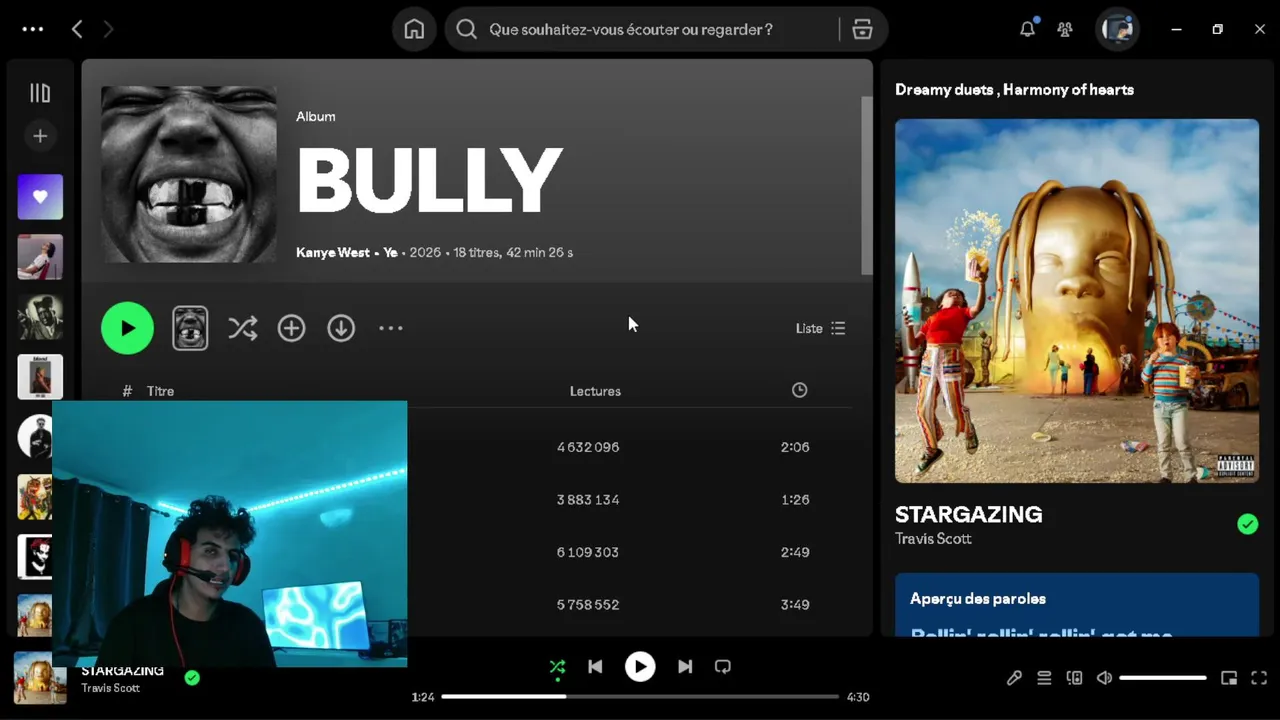The height and width of the screenshot is (720, 1280).
Task: Open the Browse icon in search bar
Action: pyautogui.click(x=862, y=29)
